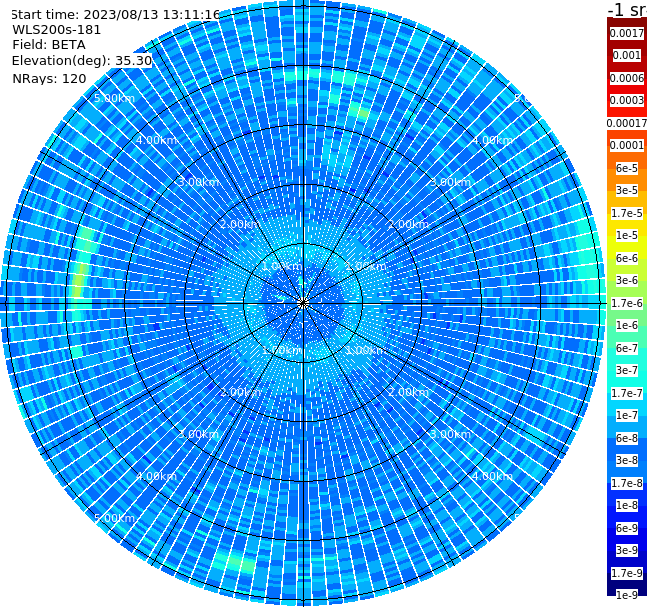Select the 0.00017 colorbar label
Image resolution: width=647 pixels, height=607 pixels.
(x=627, y=123)
